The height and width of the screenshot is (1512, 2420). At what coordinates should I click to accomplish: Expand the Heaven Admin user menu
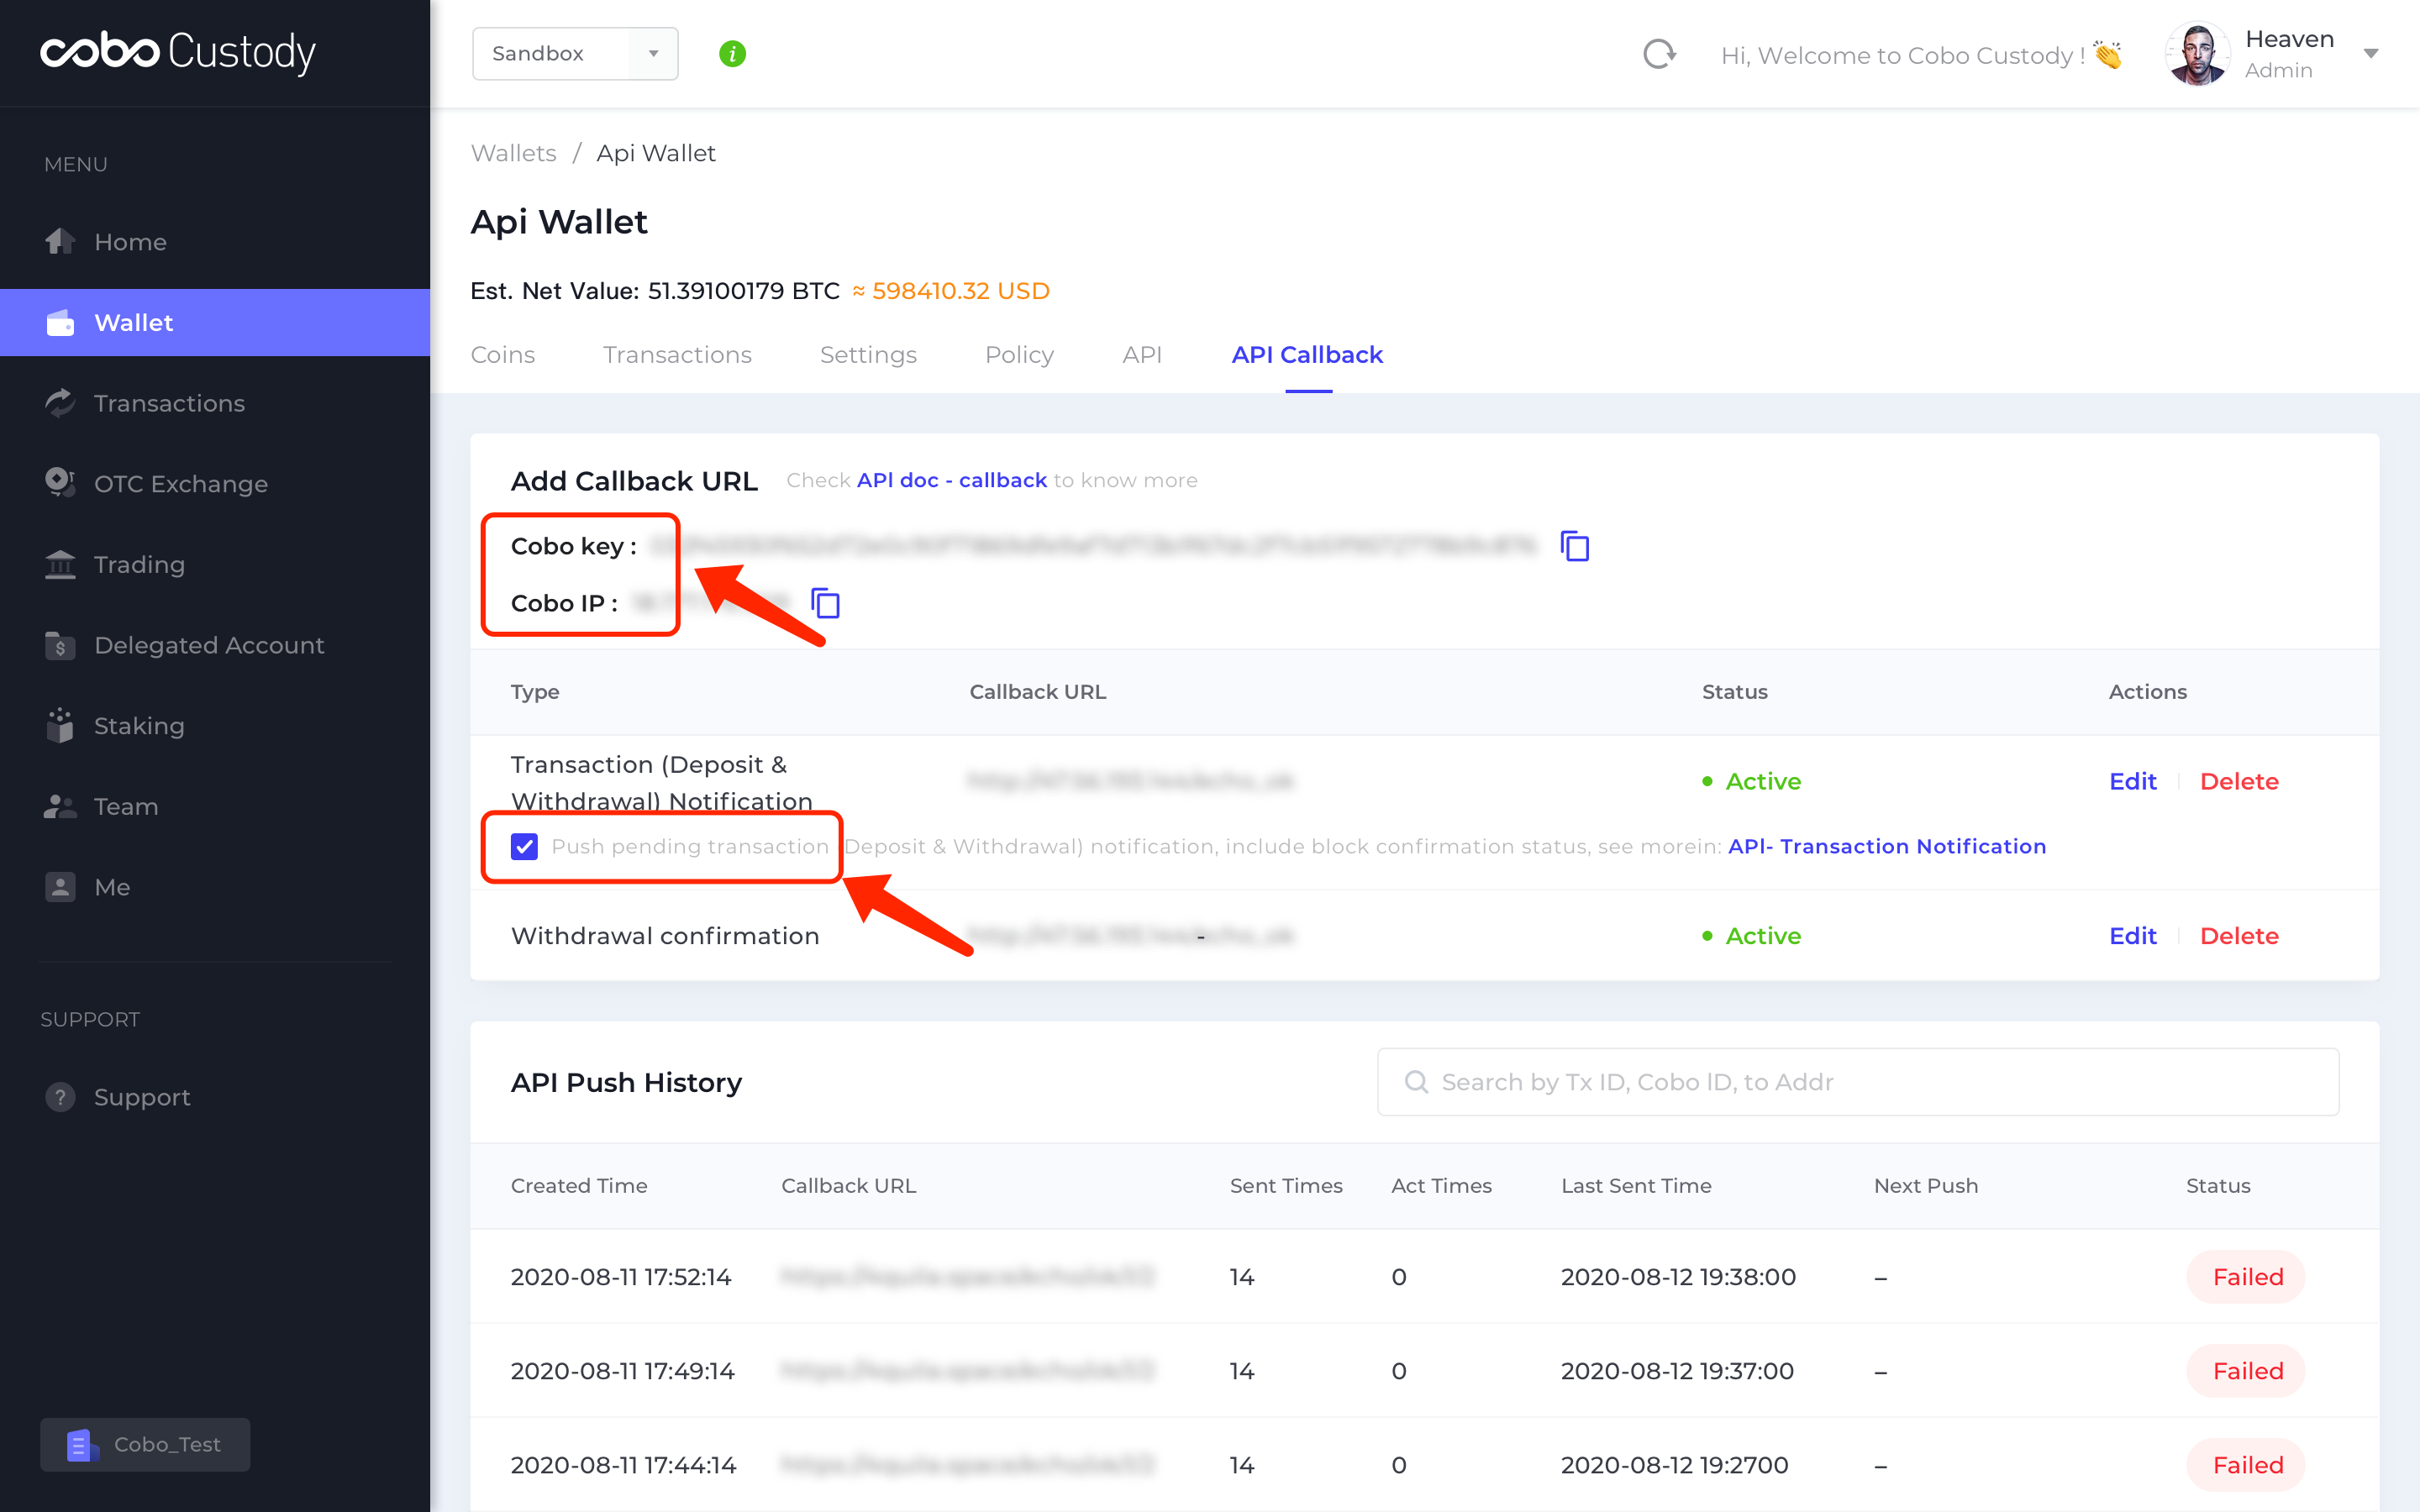click(2370, 54)
